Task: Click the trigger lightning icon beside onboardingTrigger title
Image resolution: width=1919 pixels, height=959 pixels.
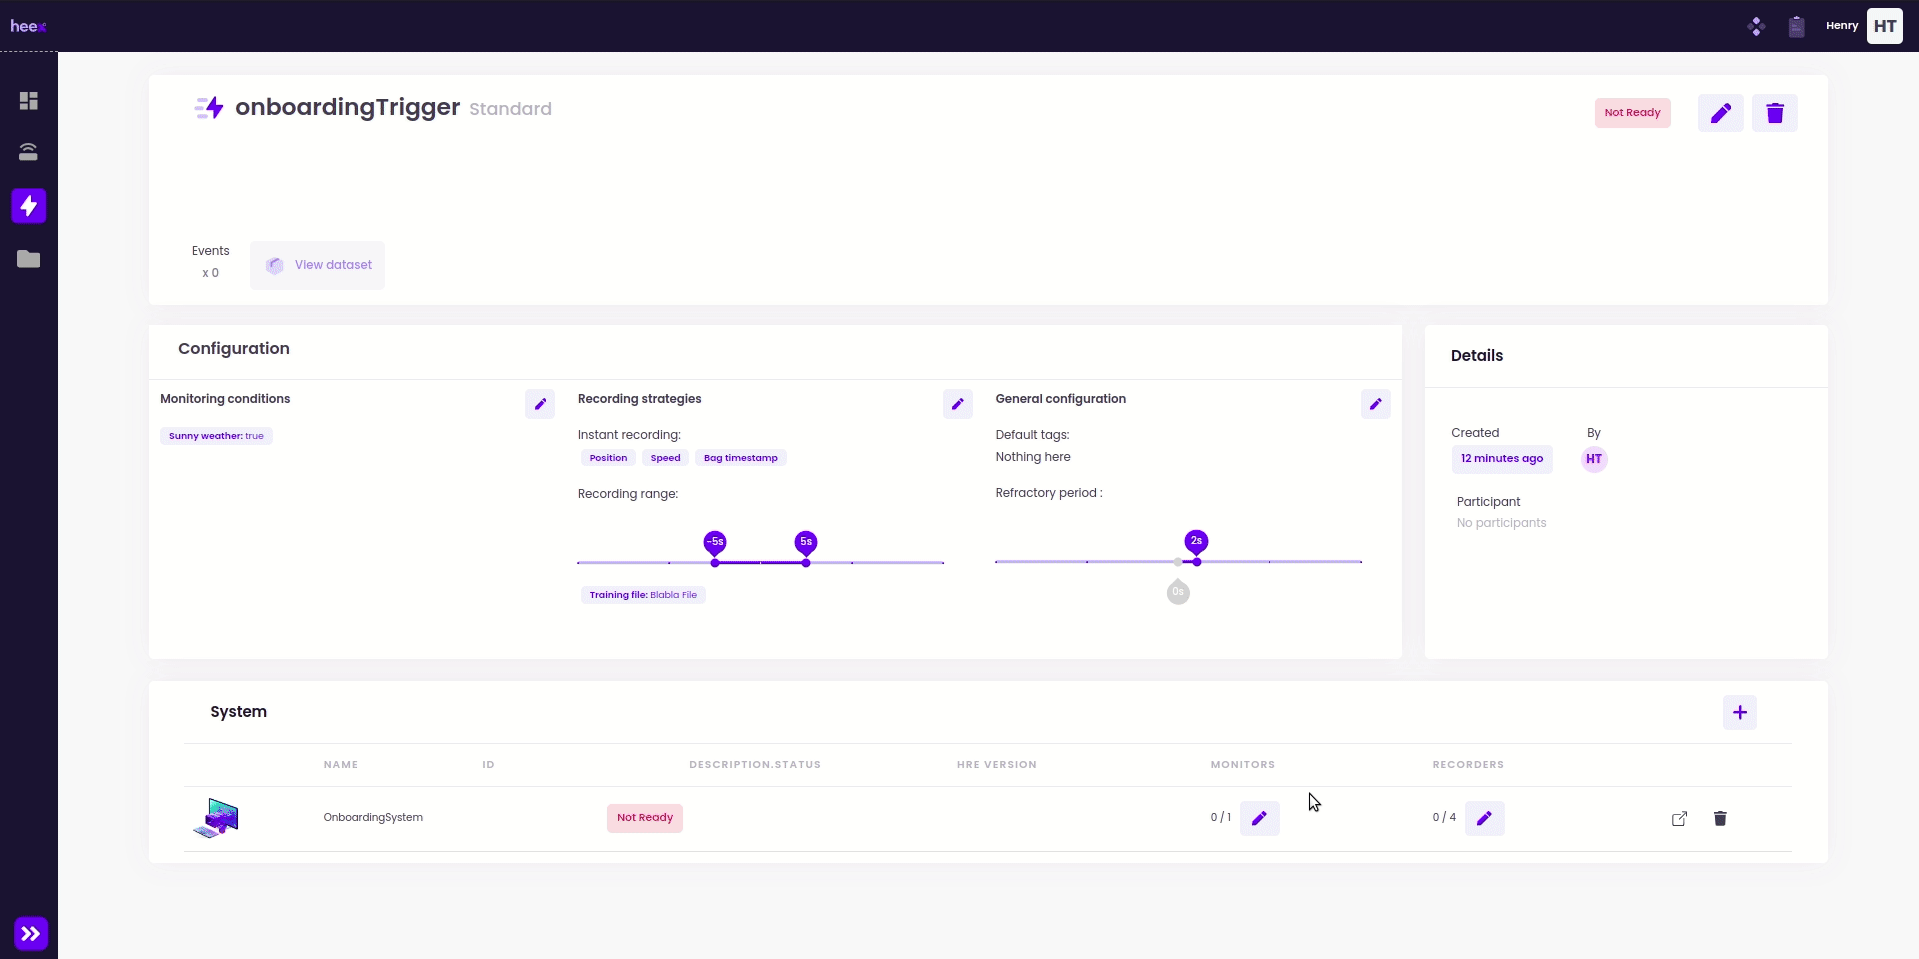Action: 209,108
